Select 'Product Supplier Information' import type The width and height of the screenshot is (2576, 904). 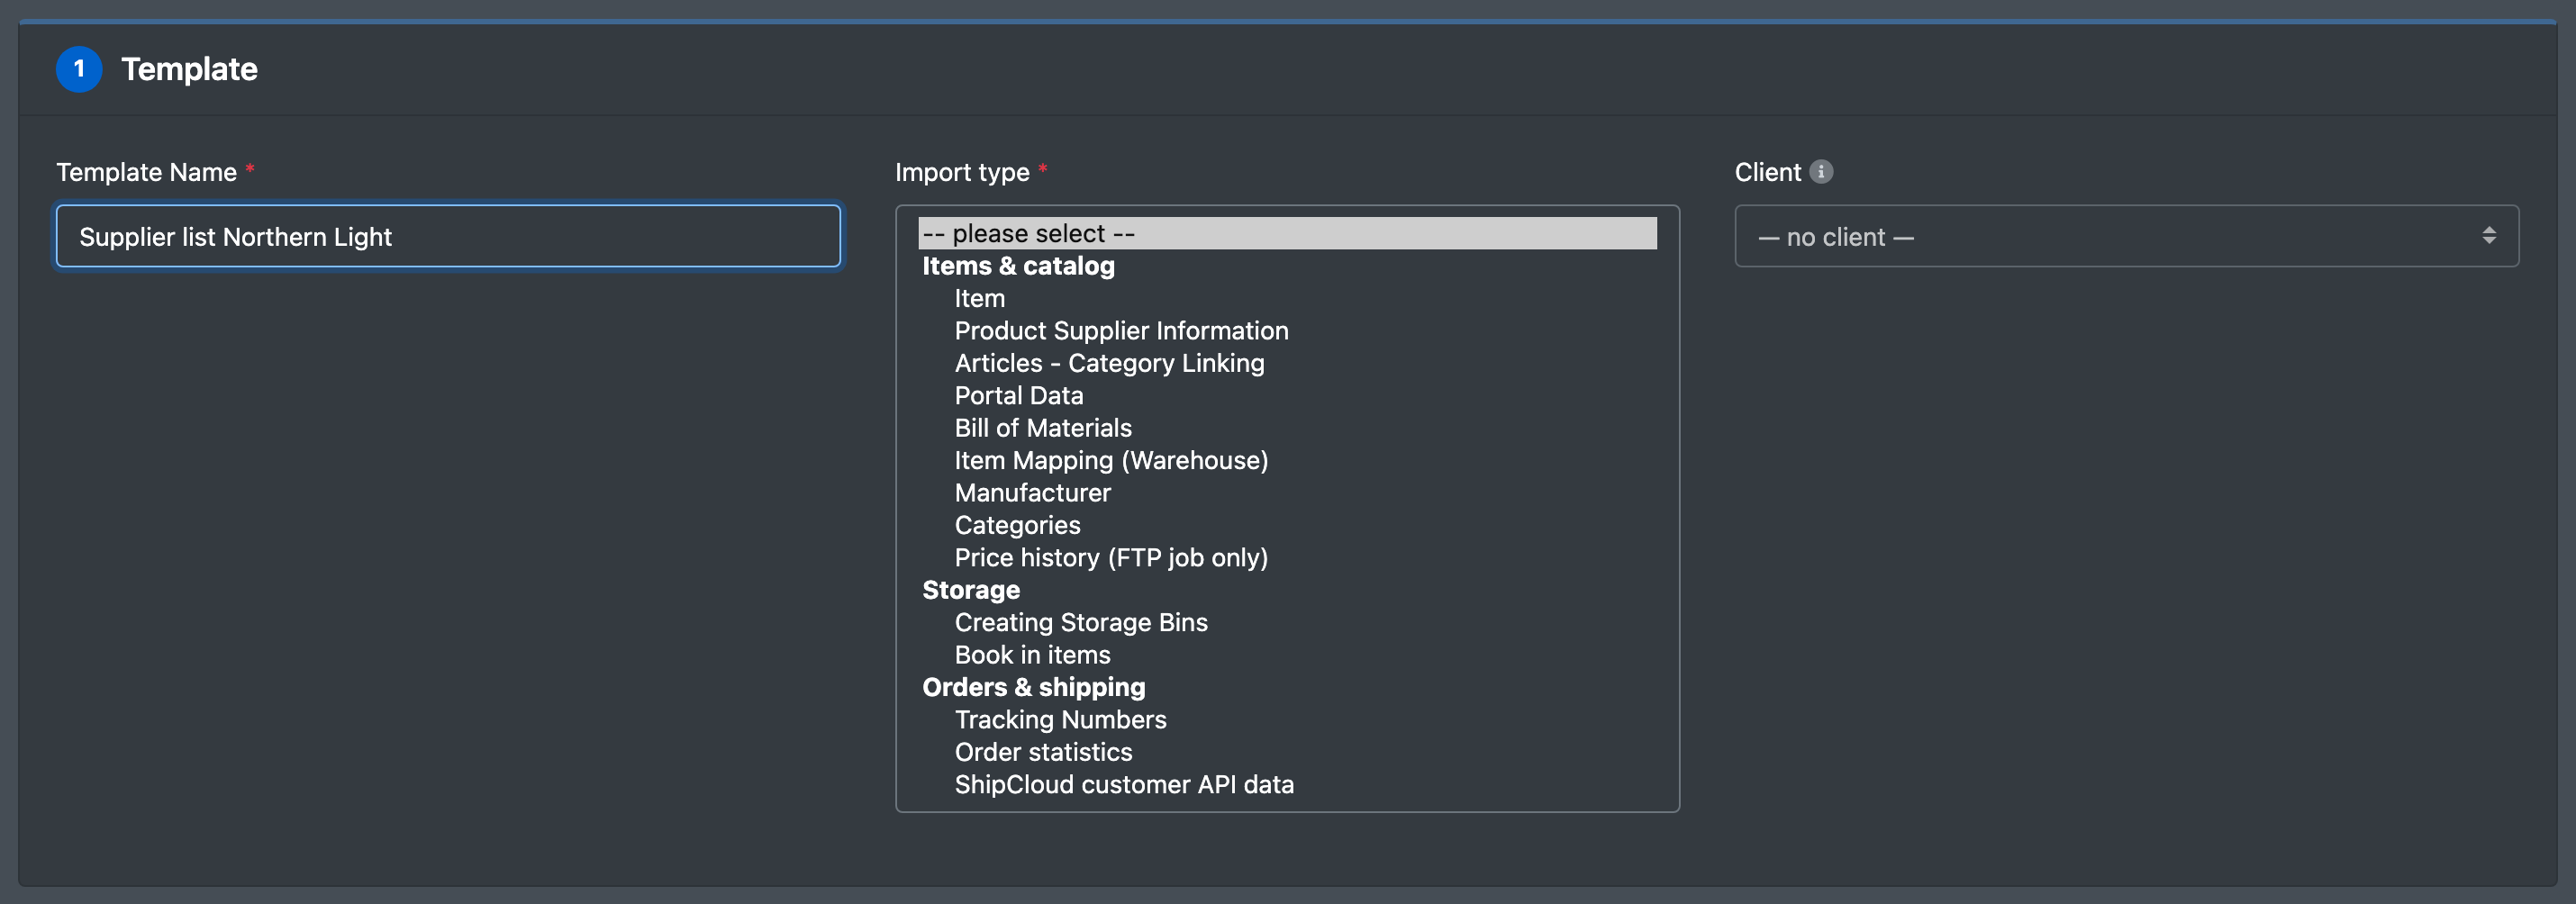tap(1287, 331)
